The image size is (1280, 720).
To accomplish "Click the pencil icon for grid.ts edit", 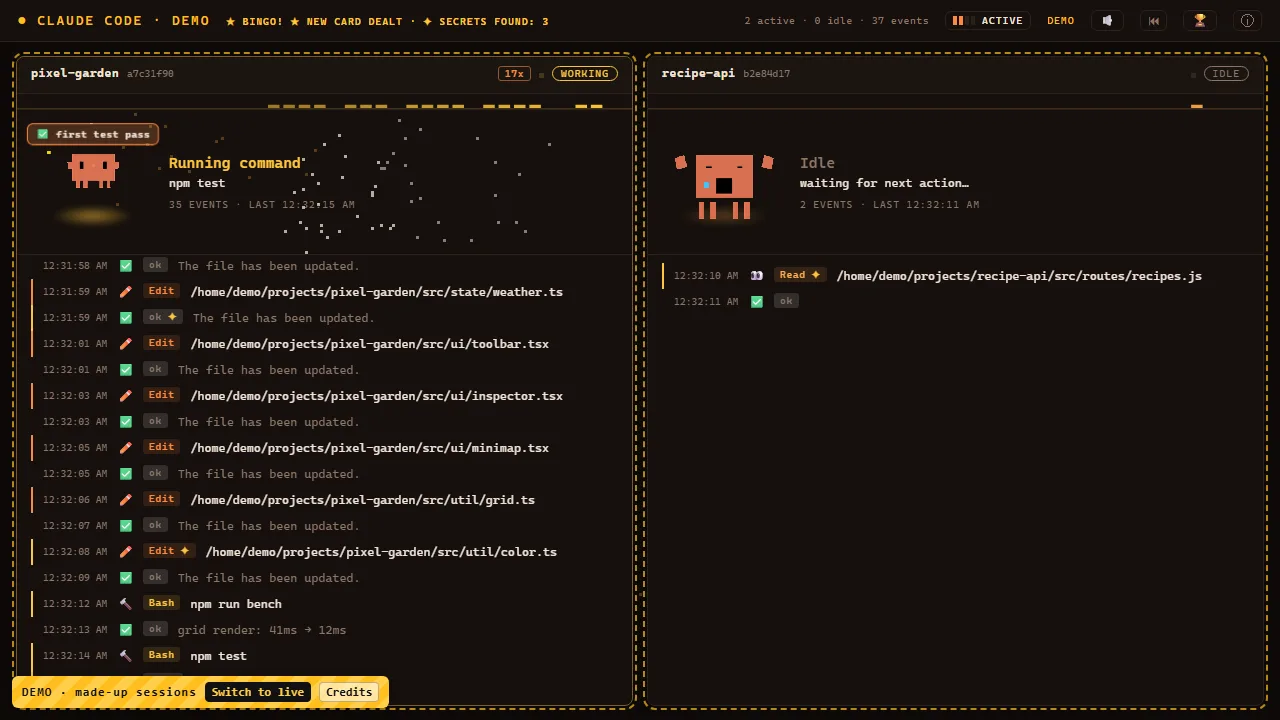I will click(126, 500).
